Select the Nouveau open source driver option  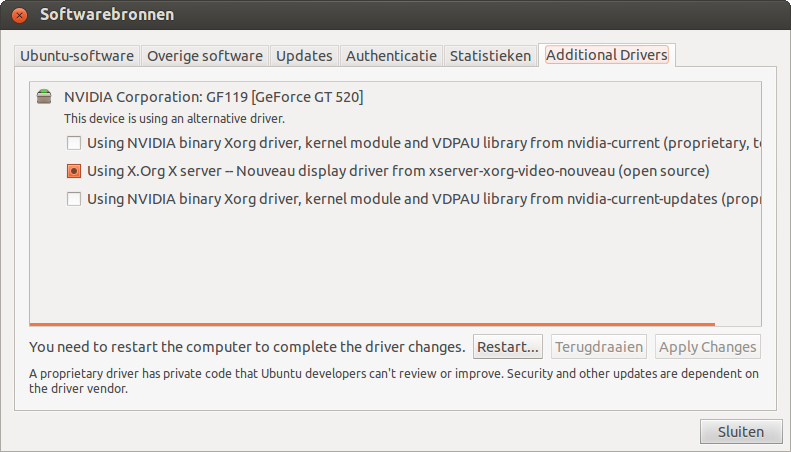tap(74, 171)
